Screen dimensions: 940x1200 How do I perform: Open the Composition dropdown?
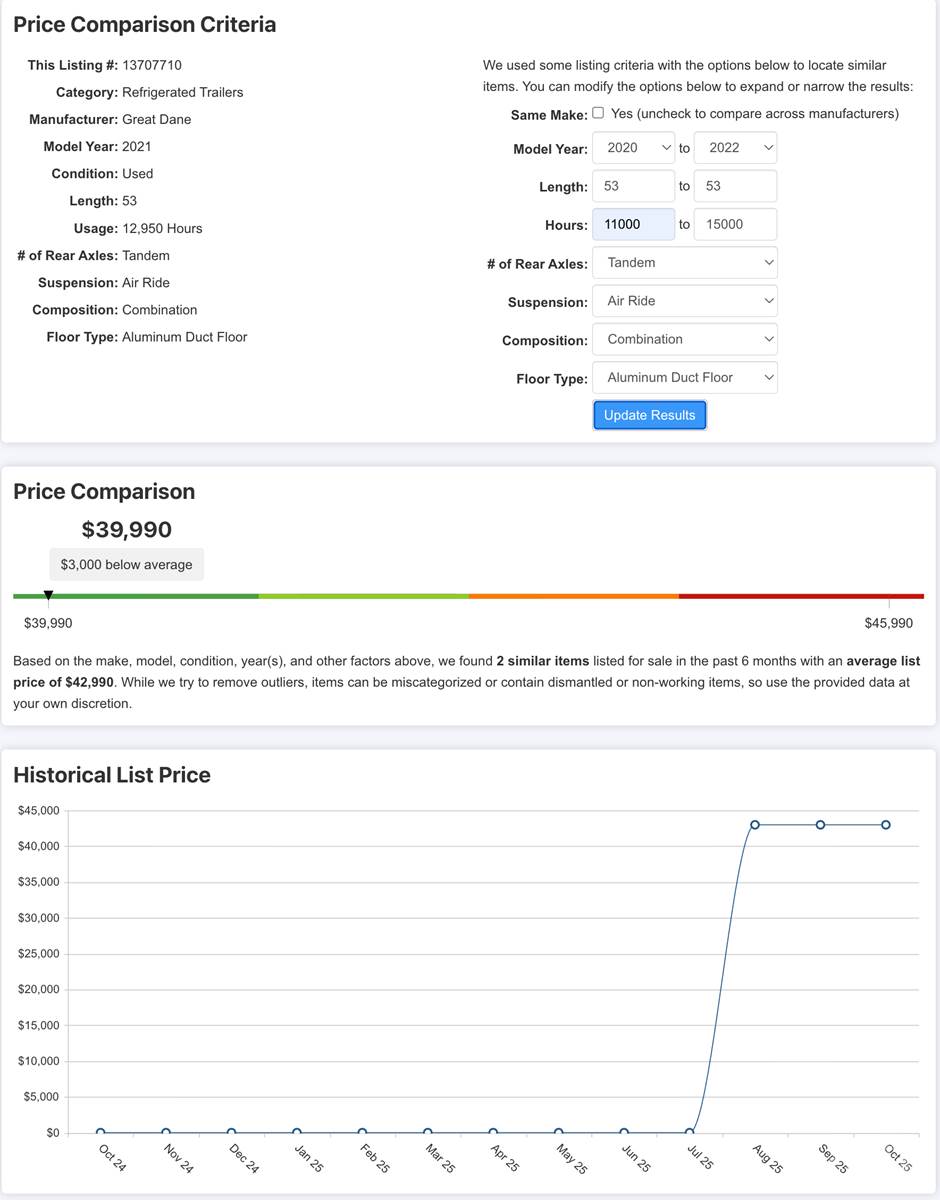click(x=685, y=339)
